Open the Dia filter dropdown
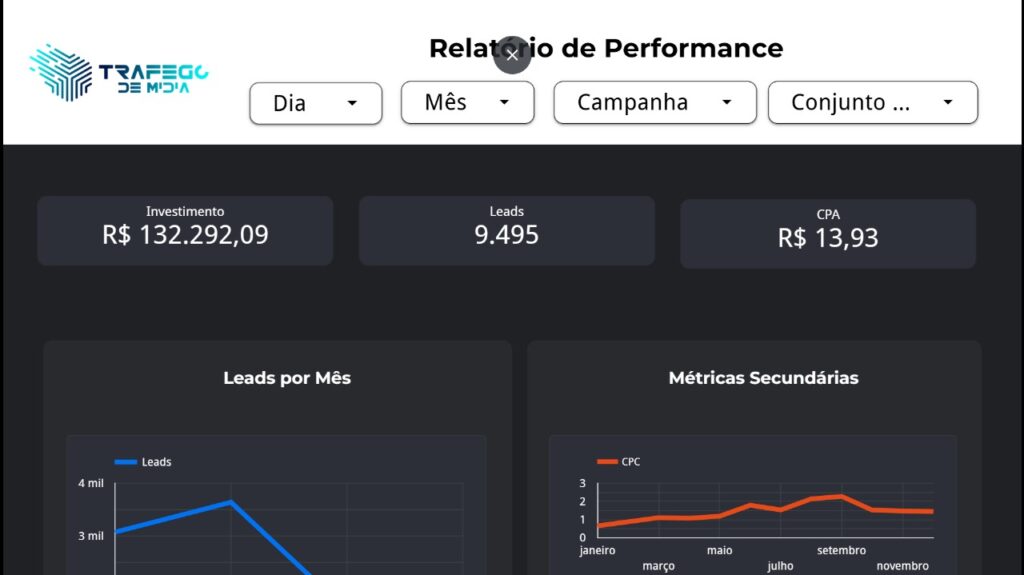The height and width of the screenshot is (575, 1024). coord(316,103)
